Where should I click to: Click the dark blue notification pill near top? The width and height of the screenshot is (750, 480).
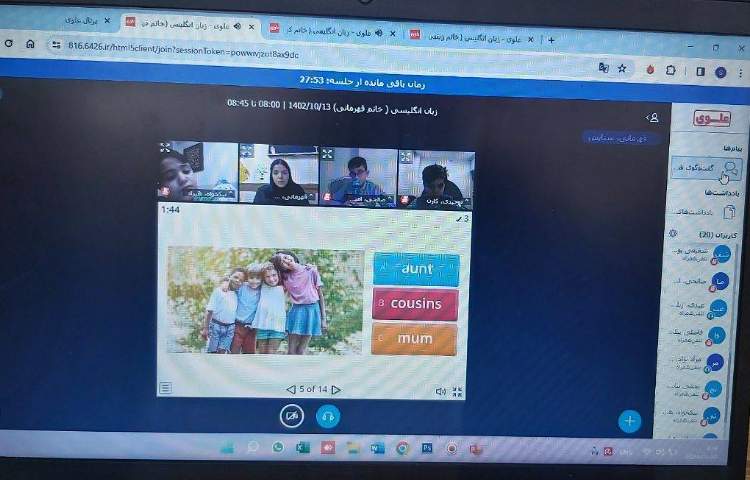(621, 138)
